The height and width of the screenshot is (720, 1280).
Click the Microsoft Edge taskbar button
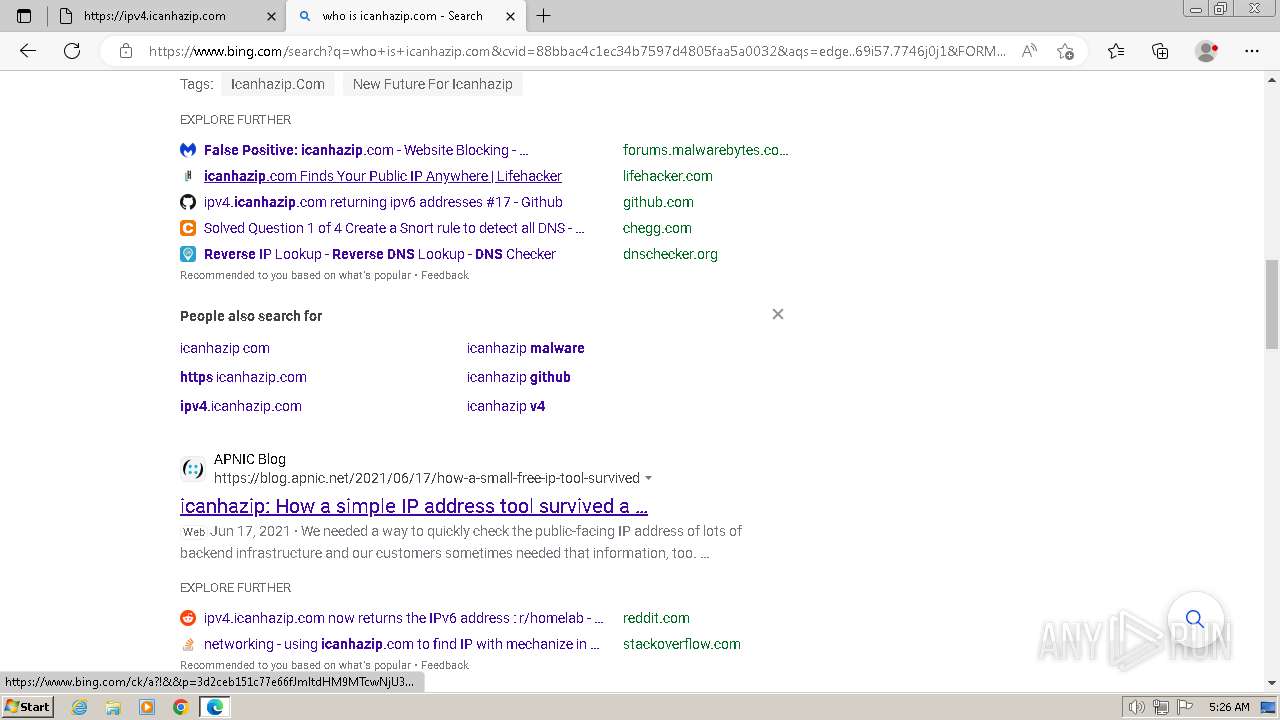pyautogui.click(x=215, y=707)
